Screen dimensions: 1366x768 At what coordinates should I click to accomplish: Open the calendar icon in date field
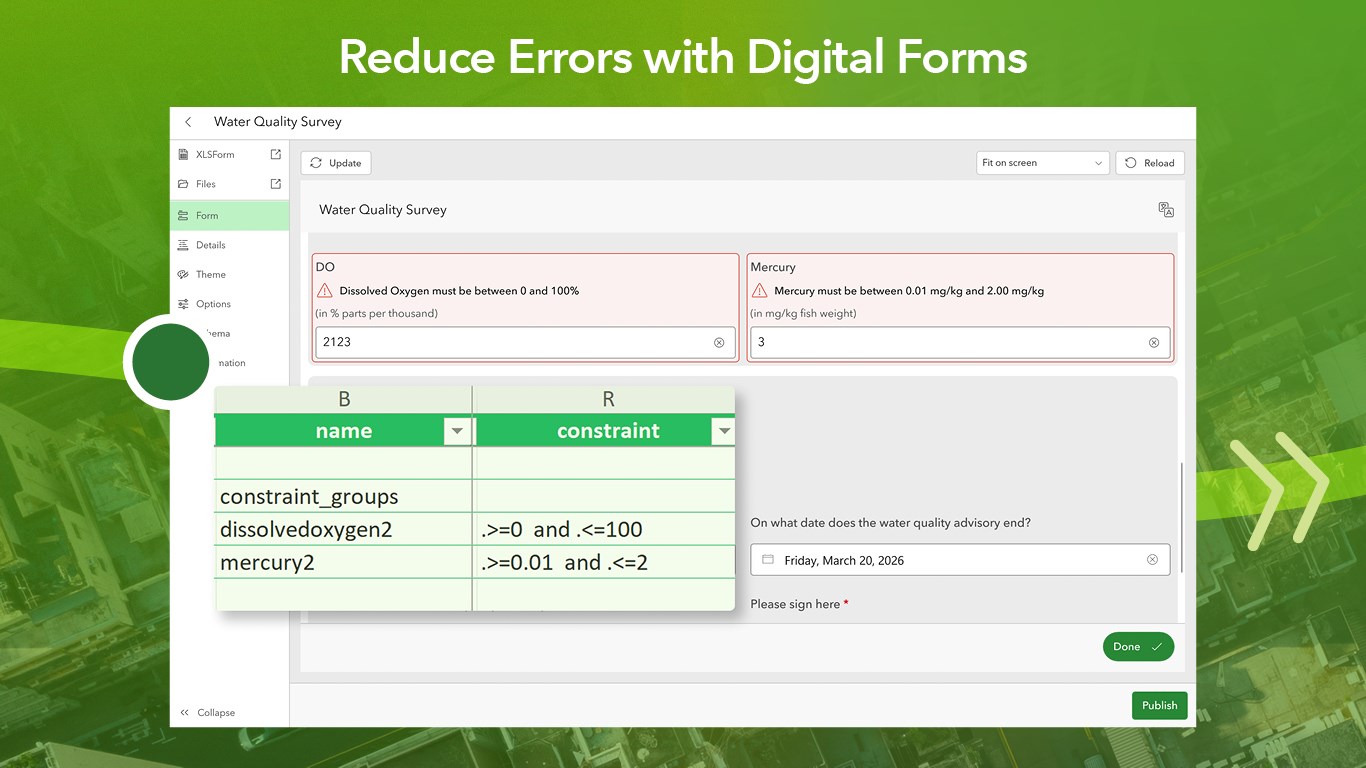pyautogui.click(x=768, y=560)
